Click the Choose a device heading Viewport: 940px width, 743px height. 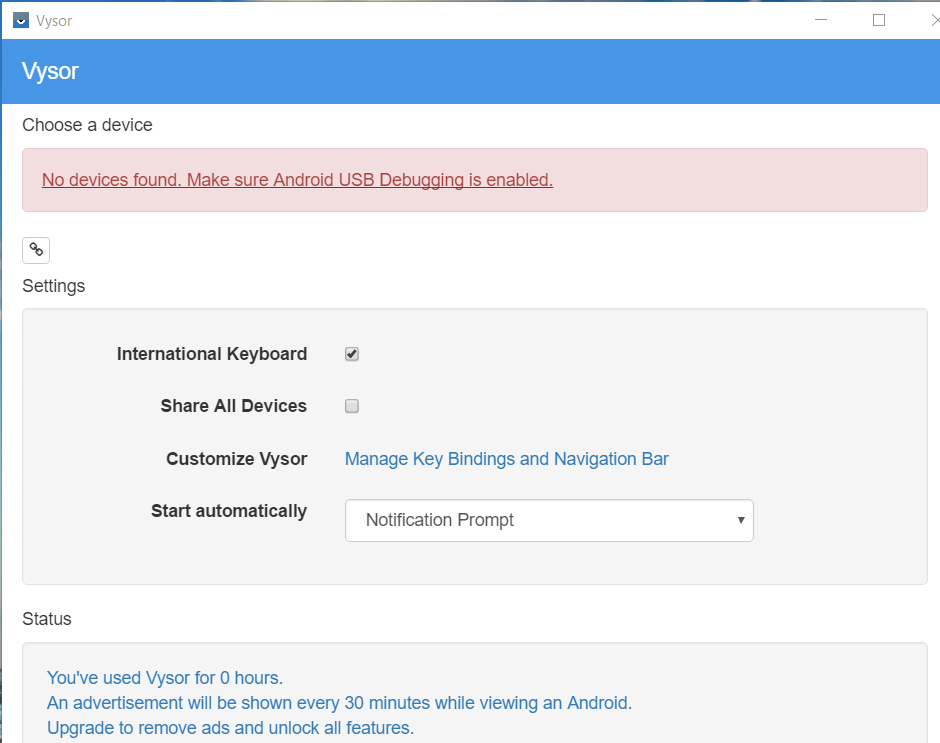coord(87,125)
